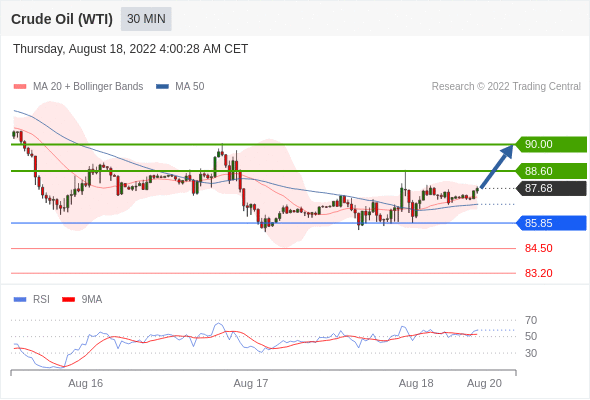
Task: Click the Aug 17 date axis label
Action: pyautogui.click(x=251, y=383)
